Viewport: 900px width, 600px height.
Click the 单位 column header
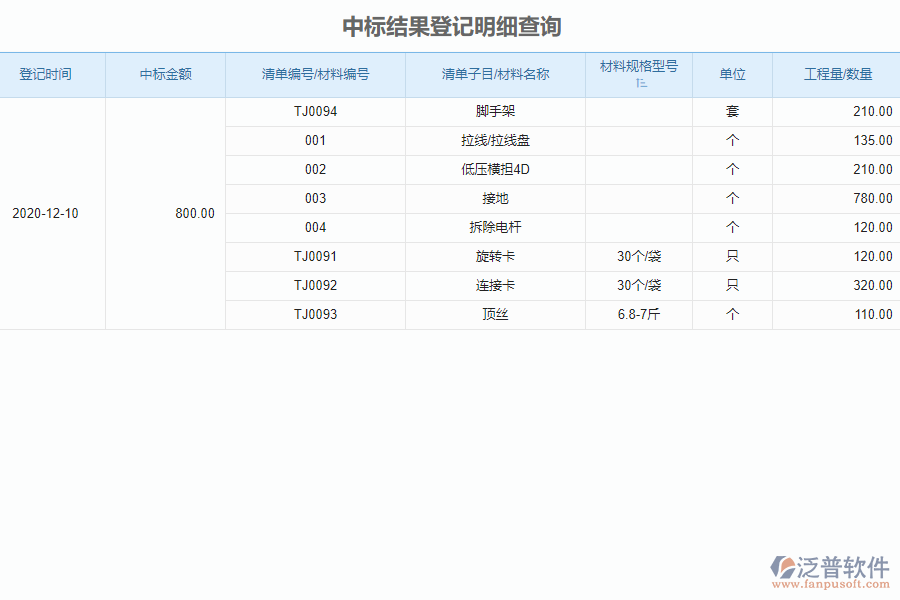[732, 74]
